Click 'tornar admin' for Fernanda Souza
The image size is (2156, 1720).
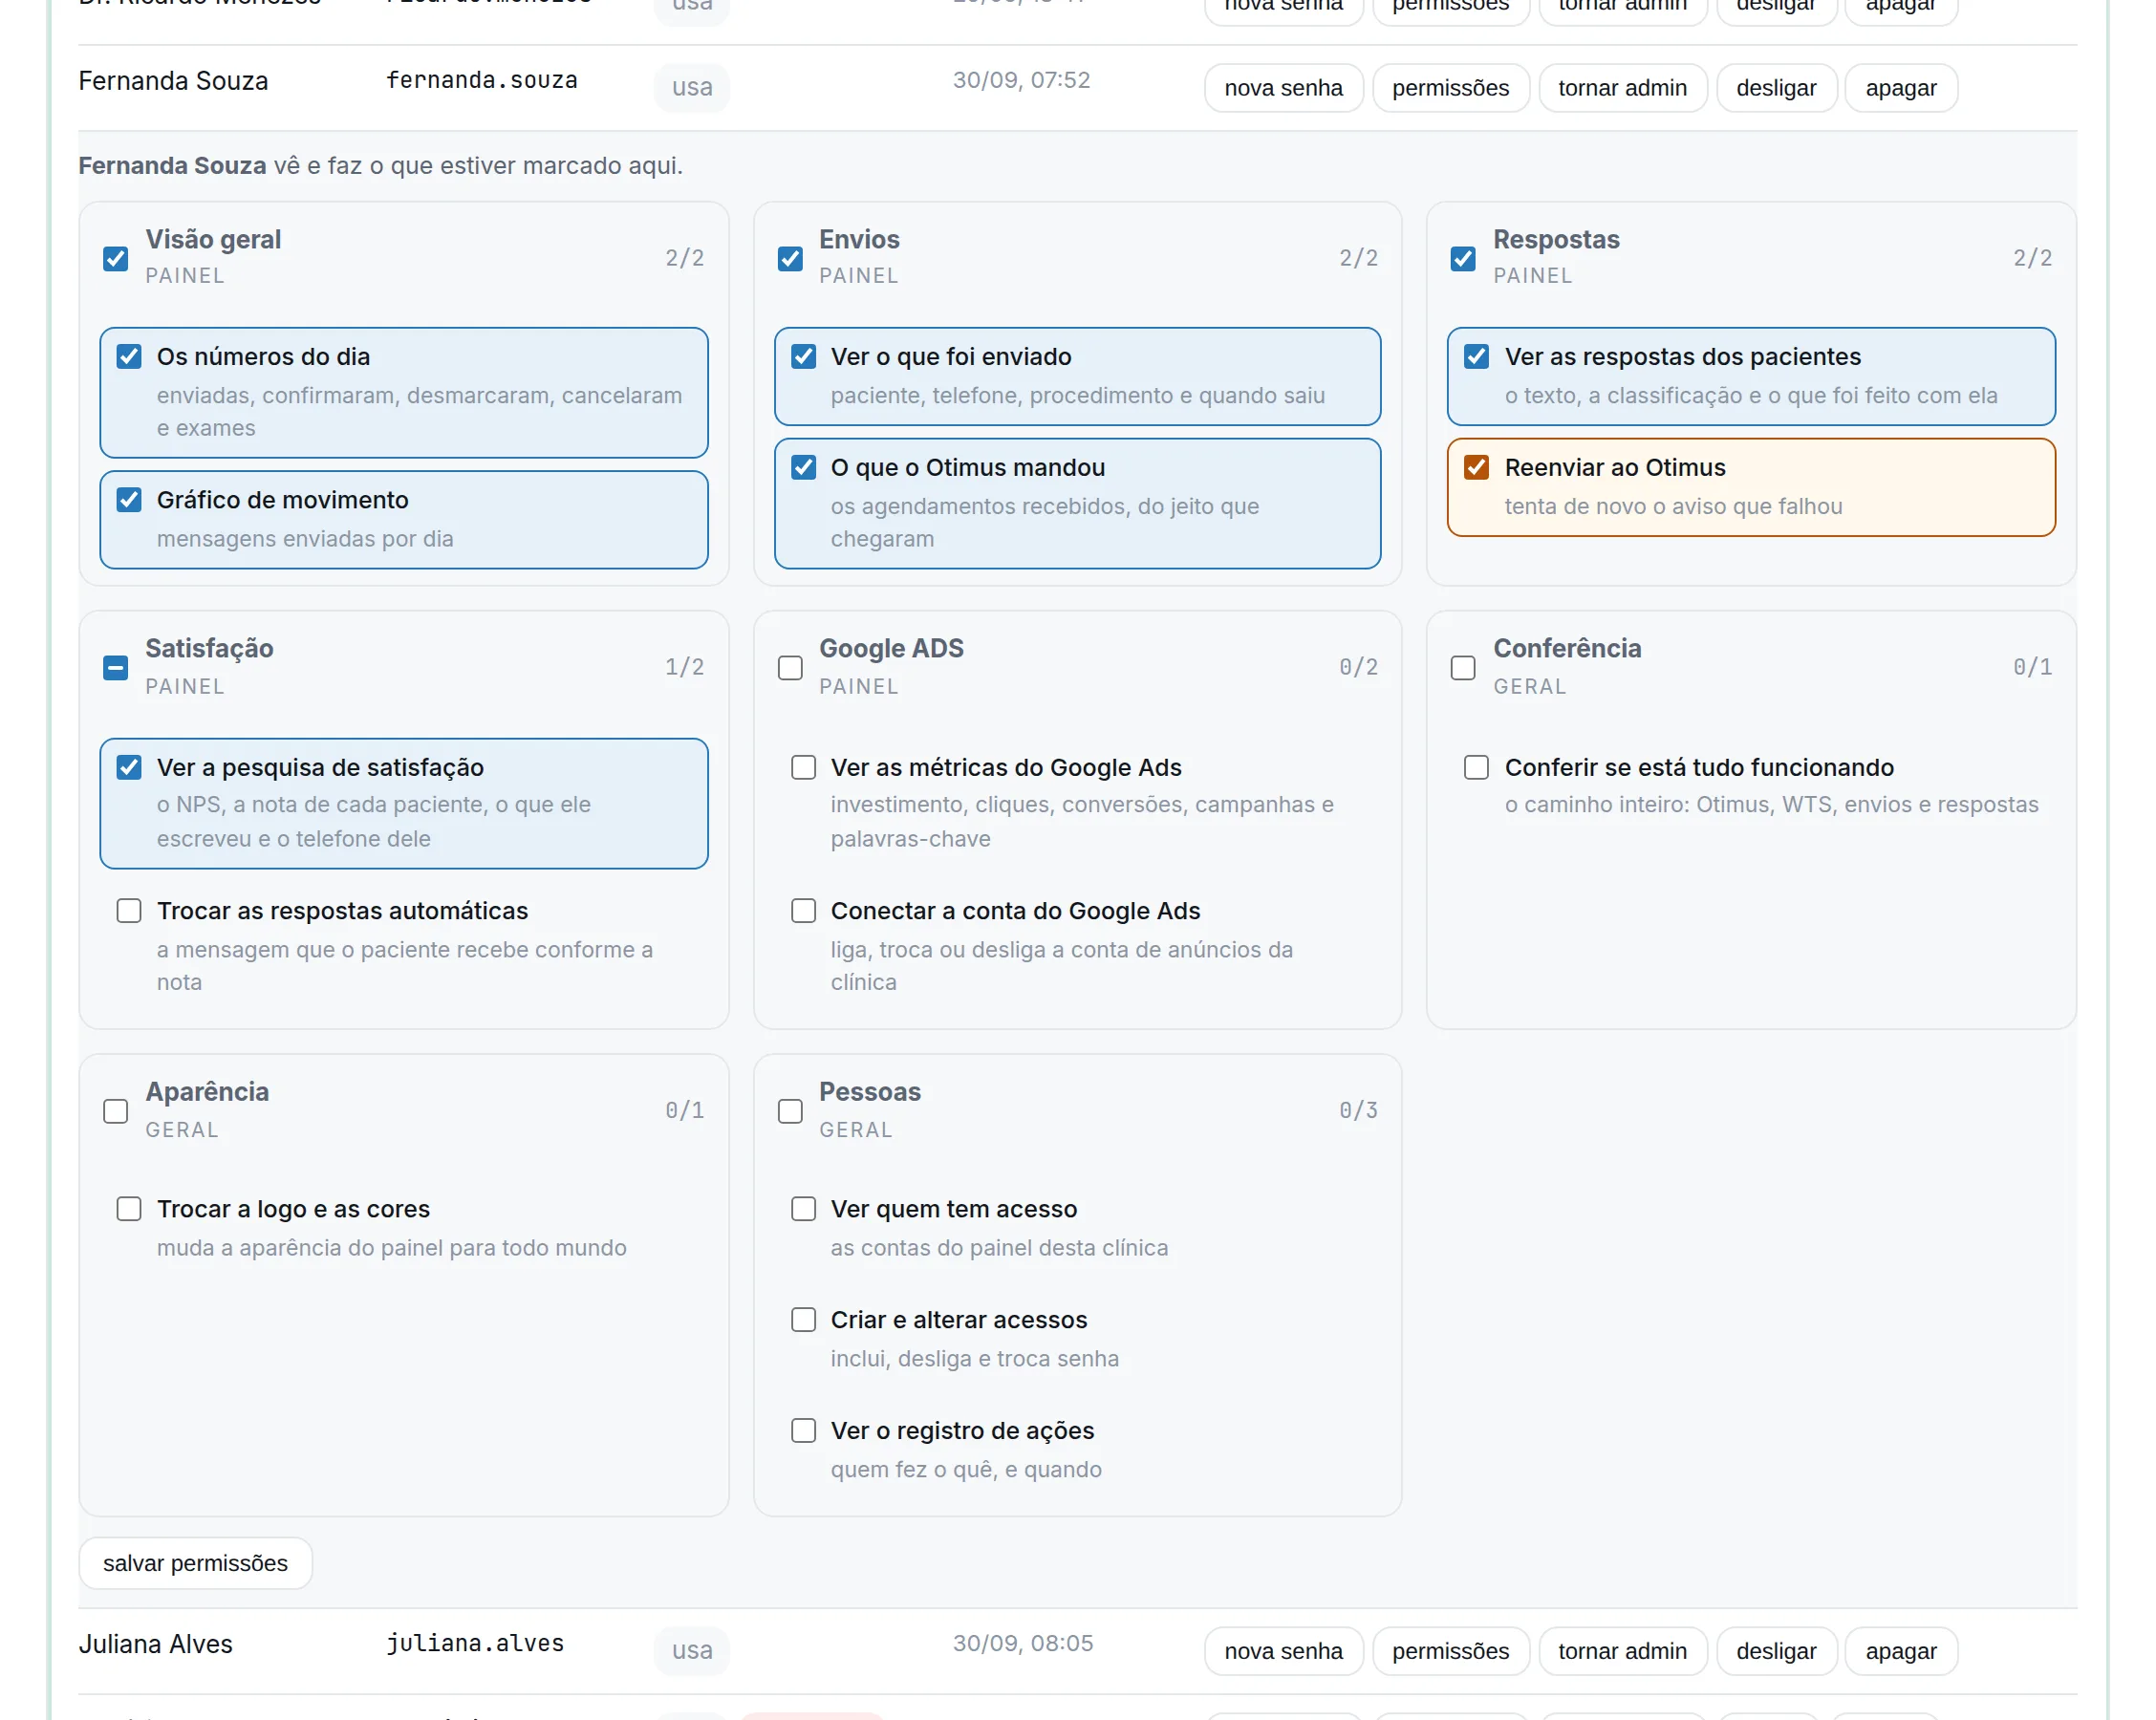(1622, 88)
